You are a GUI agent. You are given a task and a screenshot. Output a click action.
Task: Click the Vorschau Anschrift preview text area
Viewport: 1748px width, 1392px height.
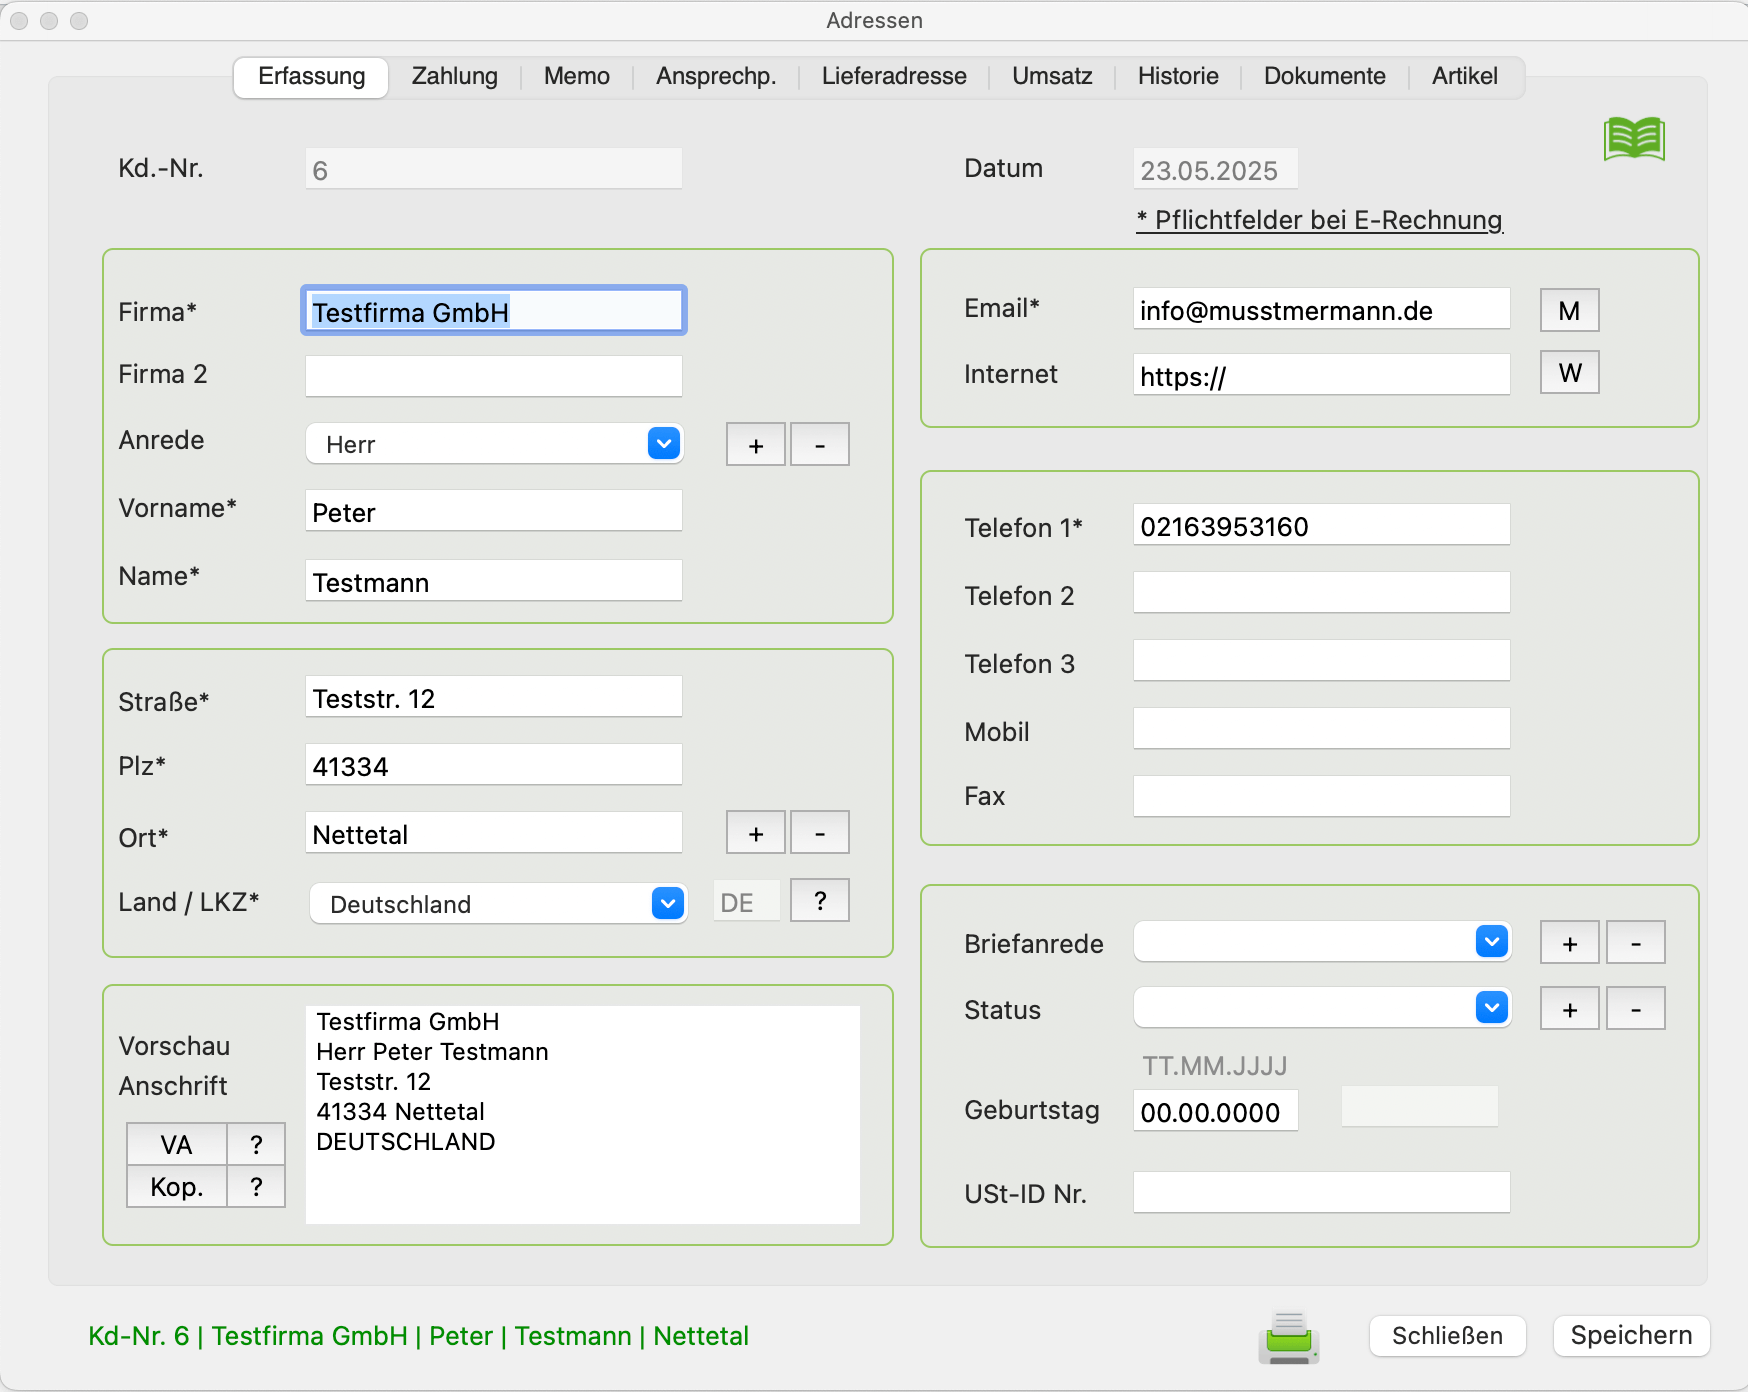[583, 1114]
